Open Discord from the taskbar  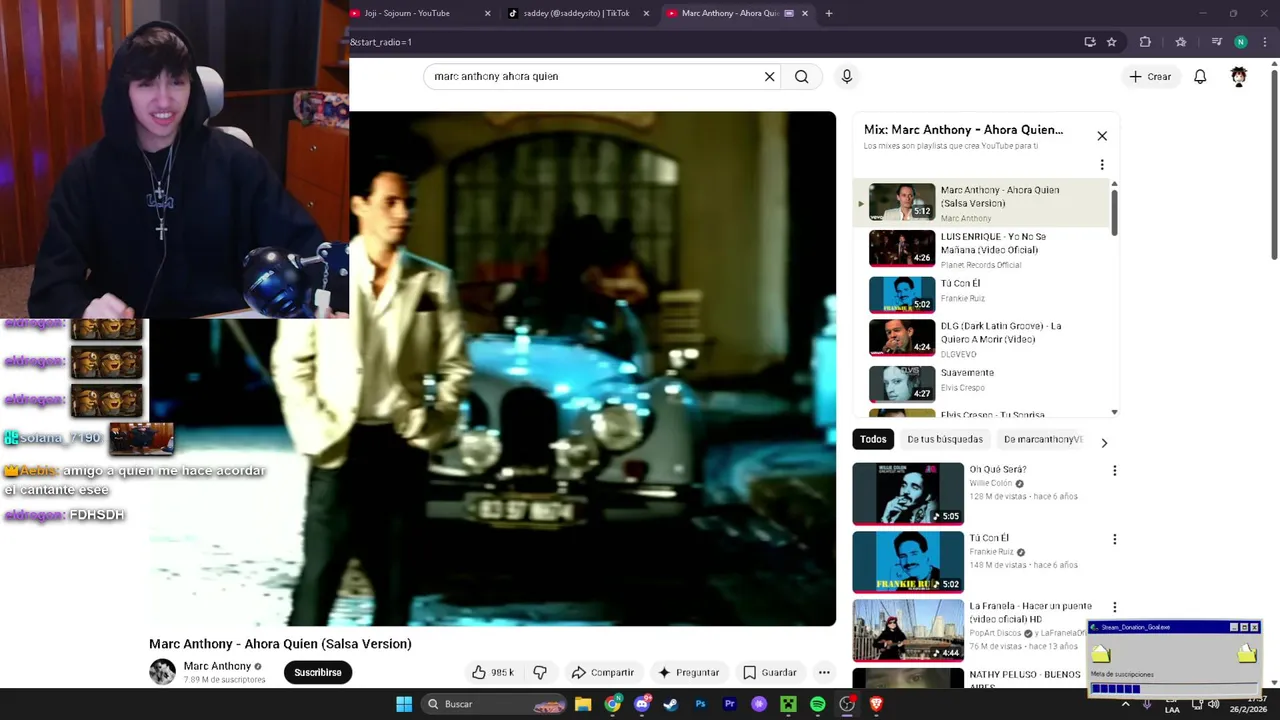(642, 704)
